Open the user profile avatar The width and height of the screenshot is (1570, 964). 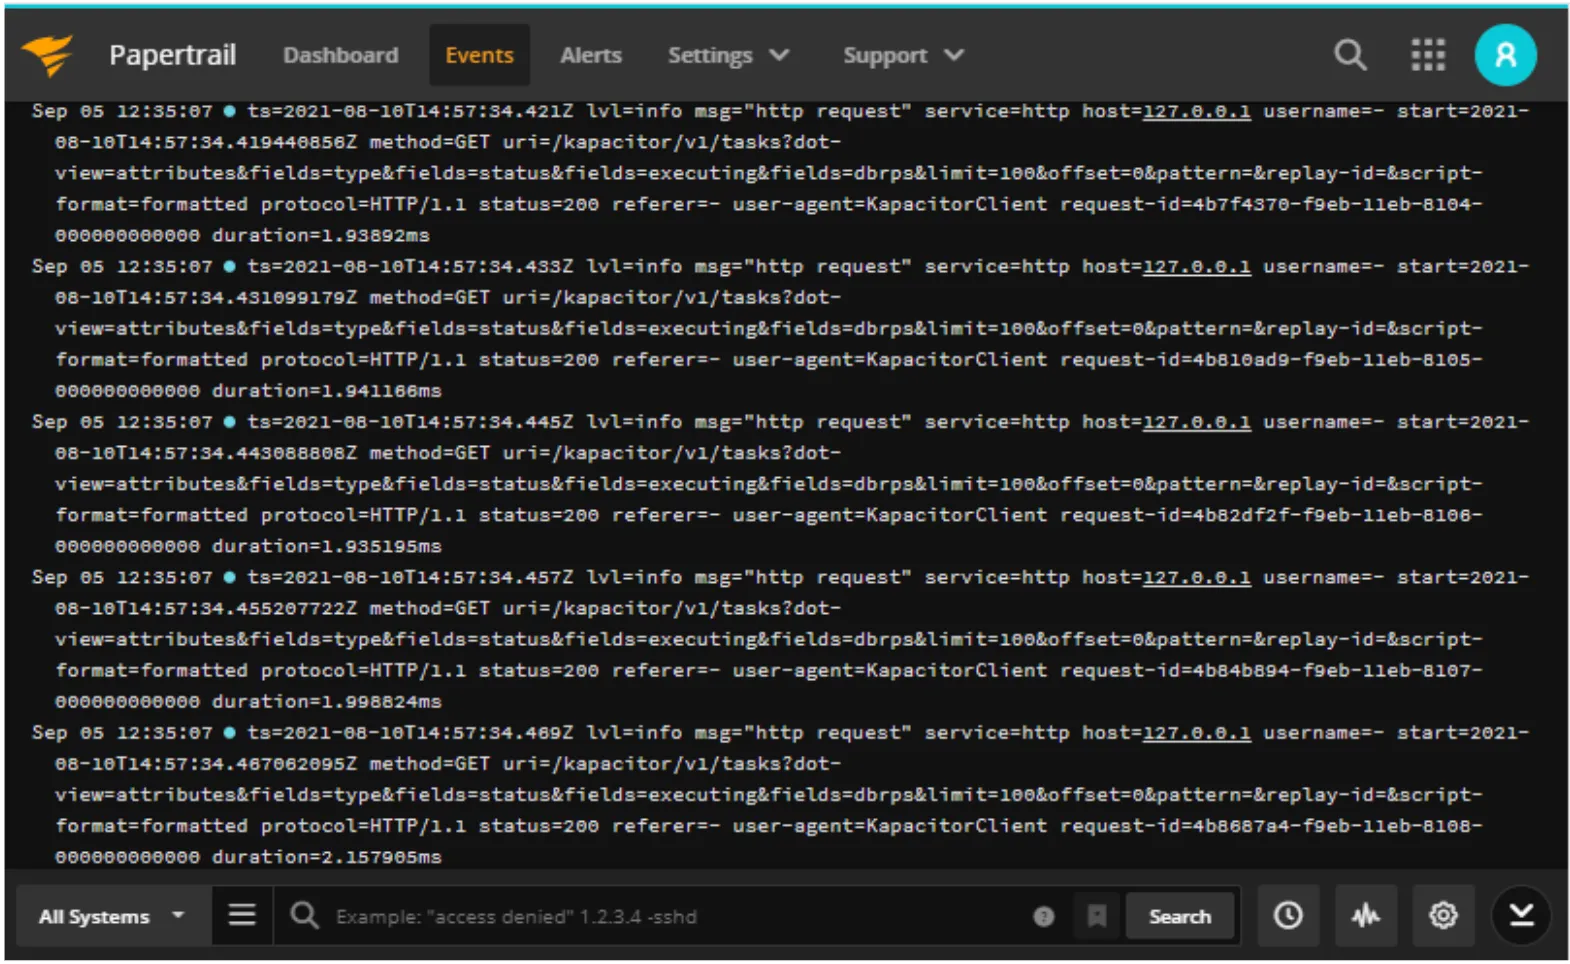pos(1505,55)
